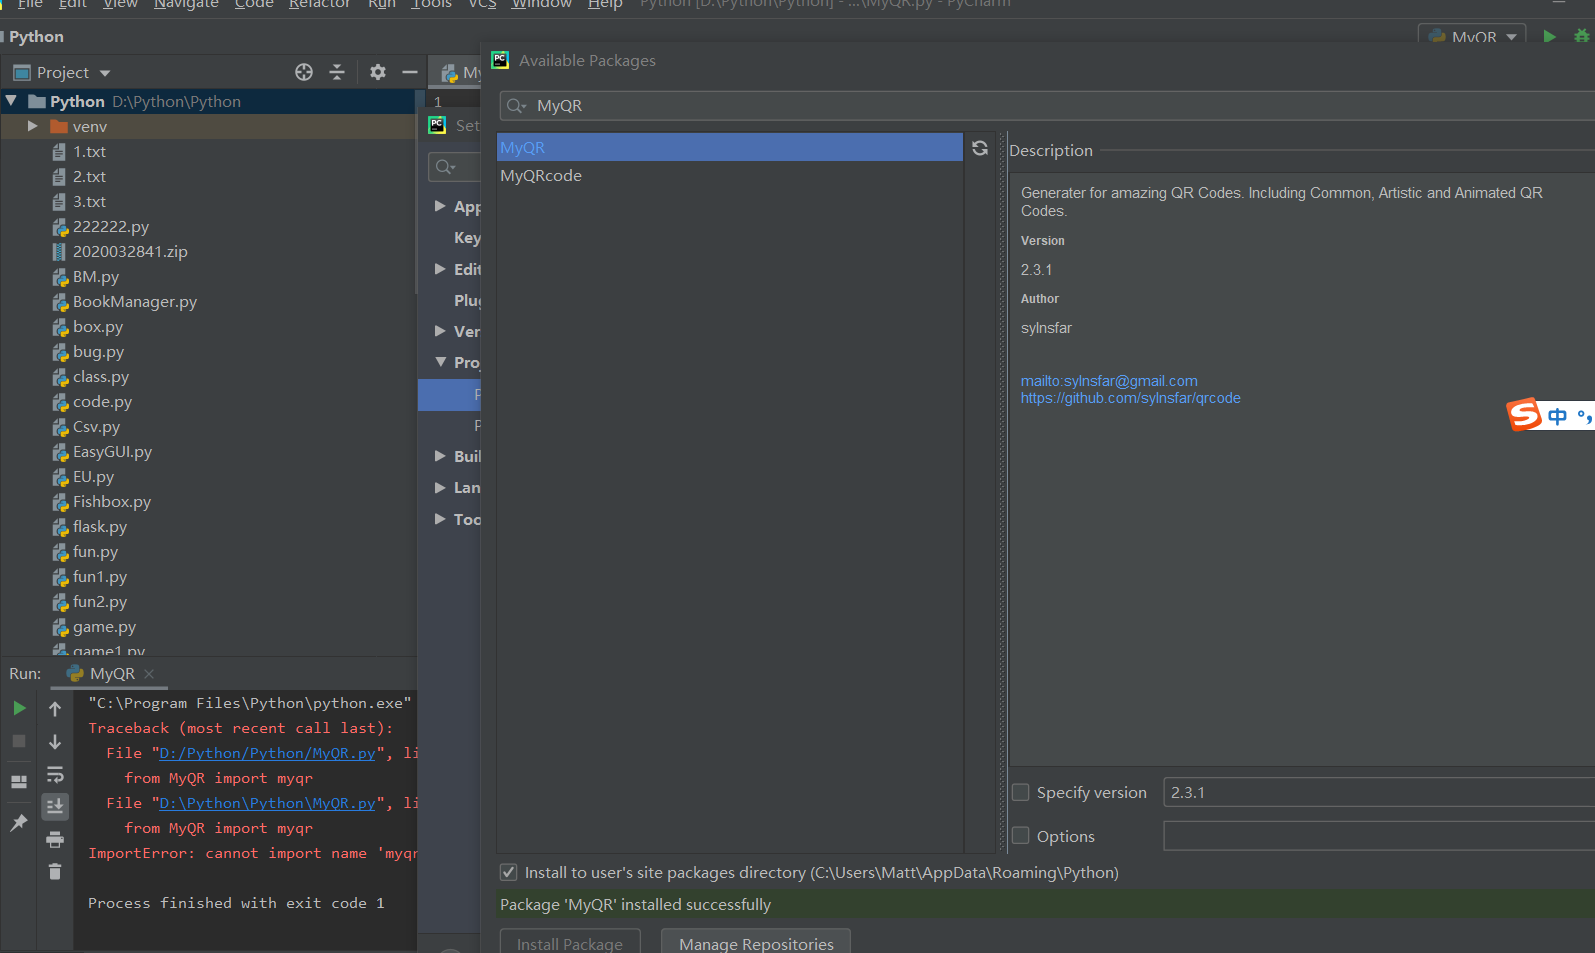This screenshot has width=1595, height=953.
Task: Click the reload packages refresh icon
Action: pos(980,148)
